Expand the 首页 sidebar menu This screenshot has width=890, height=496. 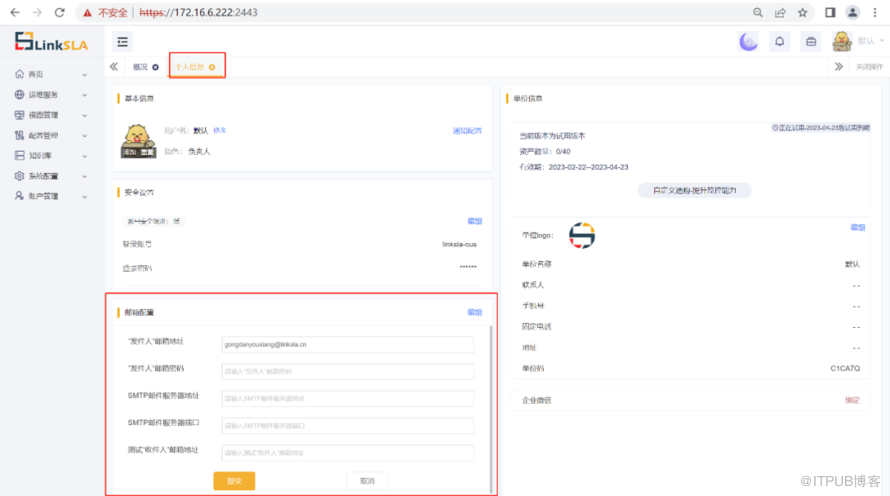[x=50, y=75]
